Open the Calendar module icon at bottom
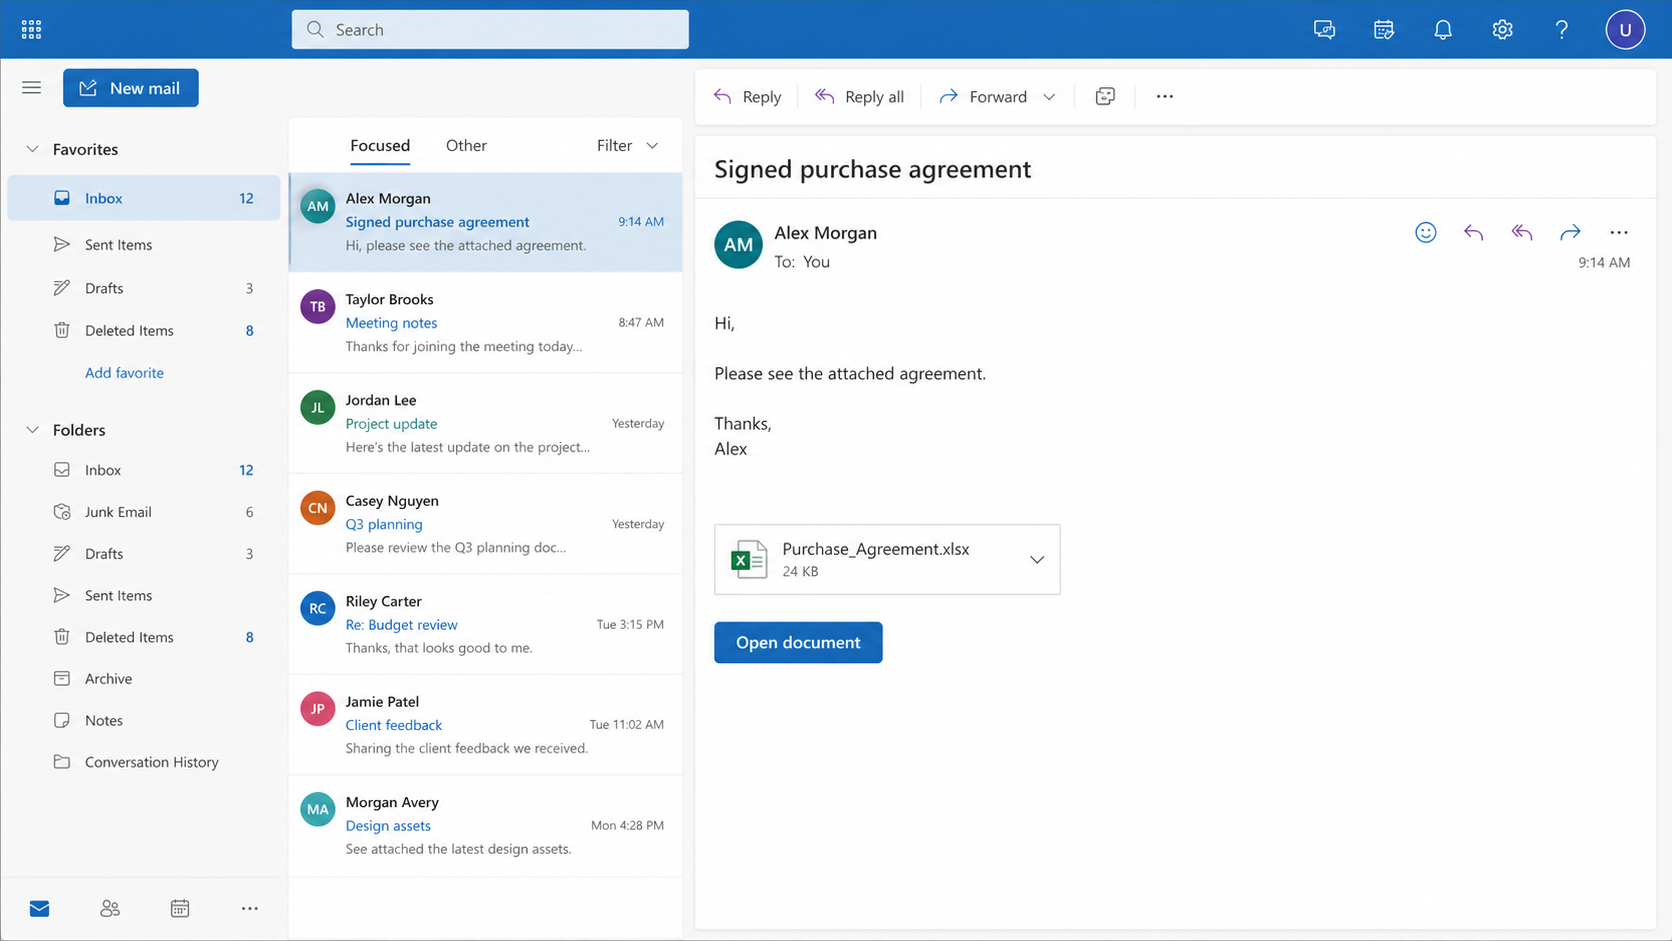This screenshot has width=1672, height=941. click(x=180, y=908)
